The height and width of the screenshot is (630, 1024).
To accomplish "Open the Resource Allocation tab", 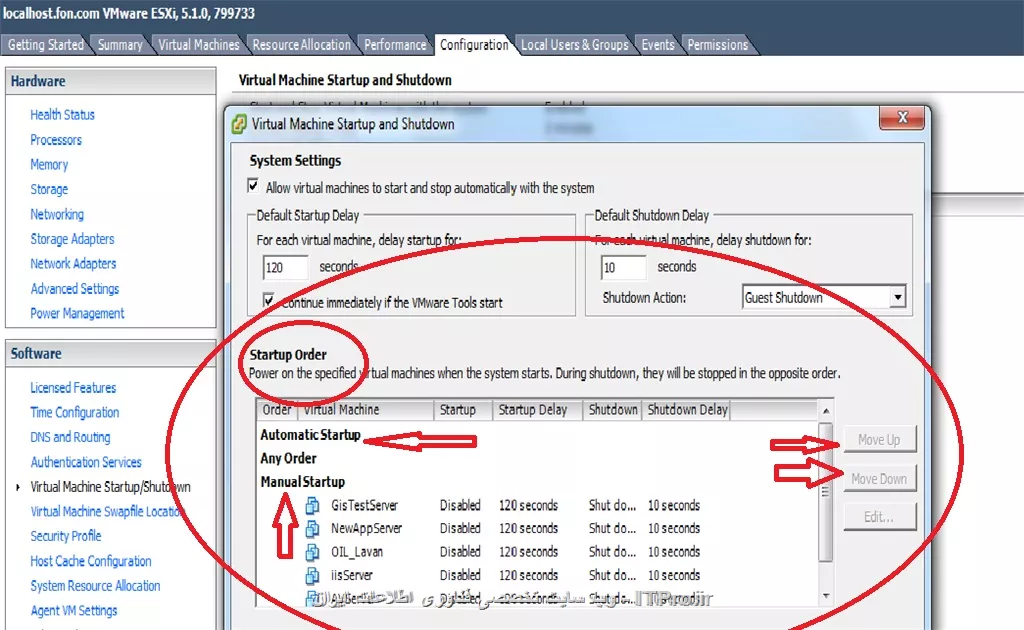I will tap(302, 45).
